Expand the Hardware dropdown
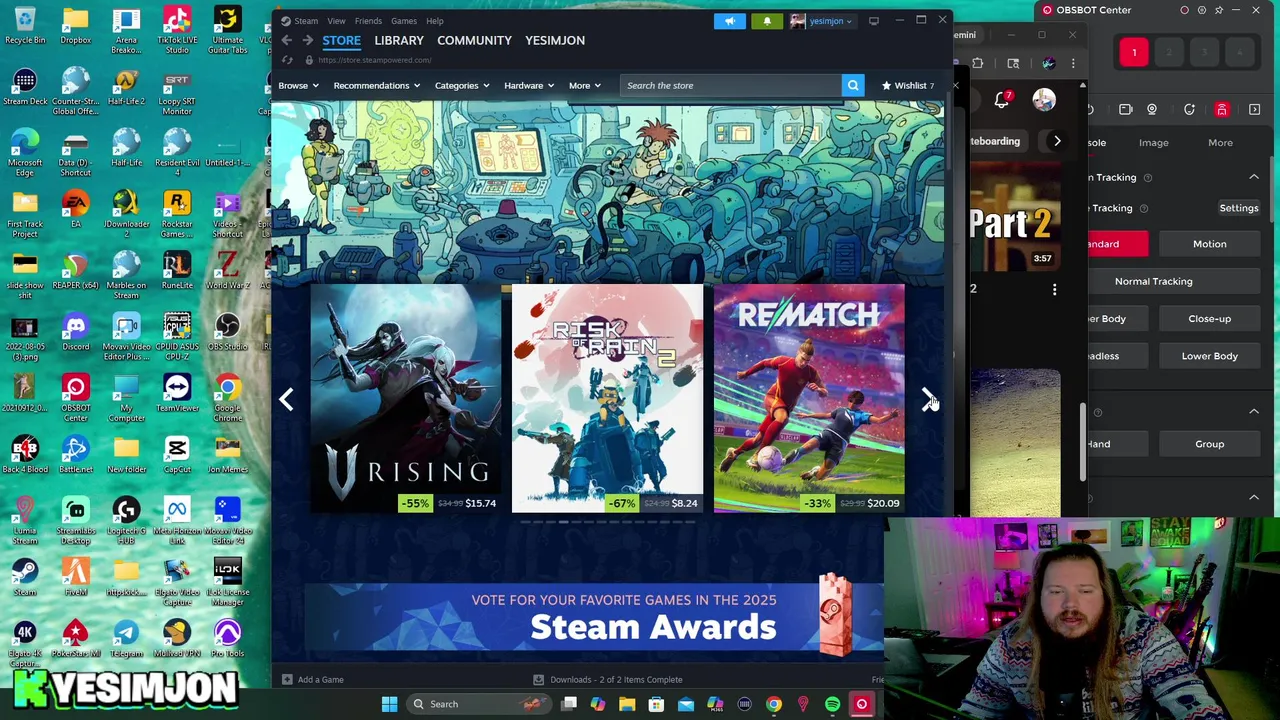This screenshot has height=720, width=1280. click(529, 86)
